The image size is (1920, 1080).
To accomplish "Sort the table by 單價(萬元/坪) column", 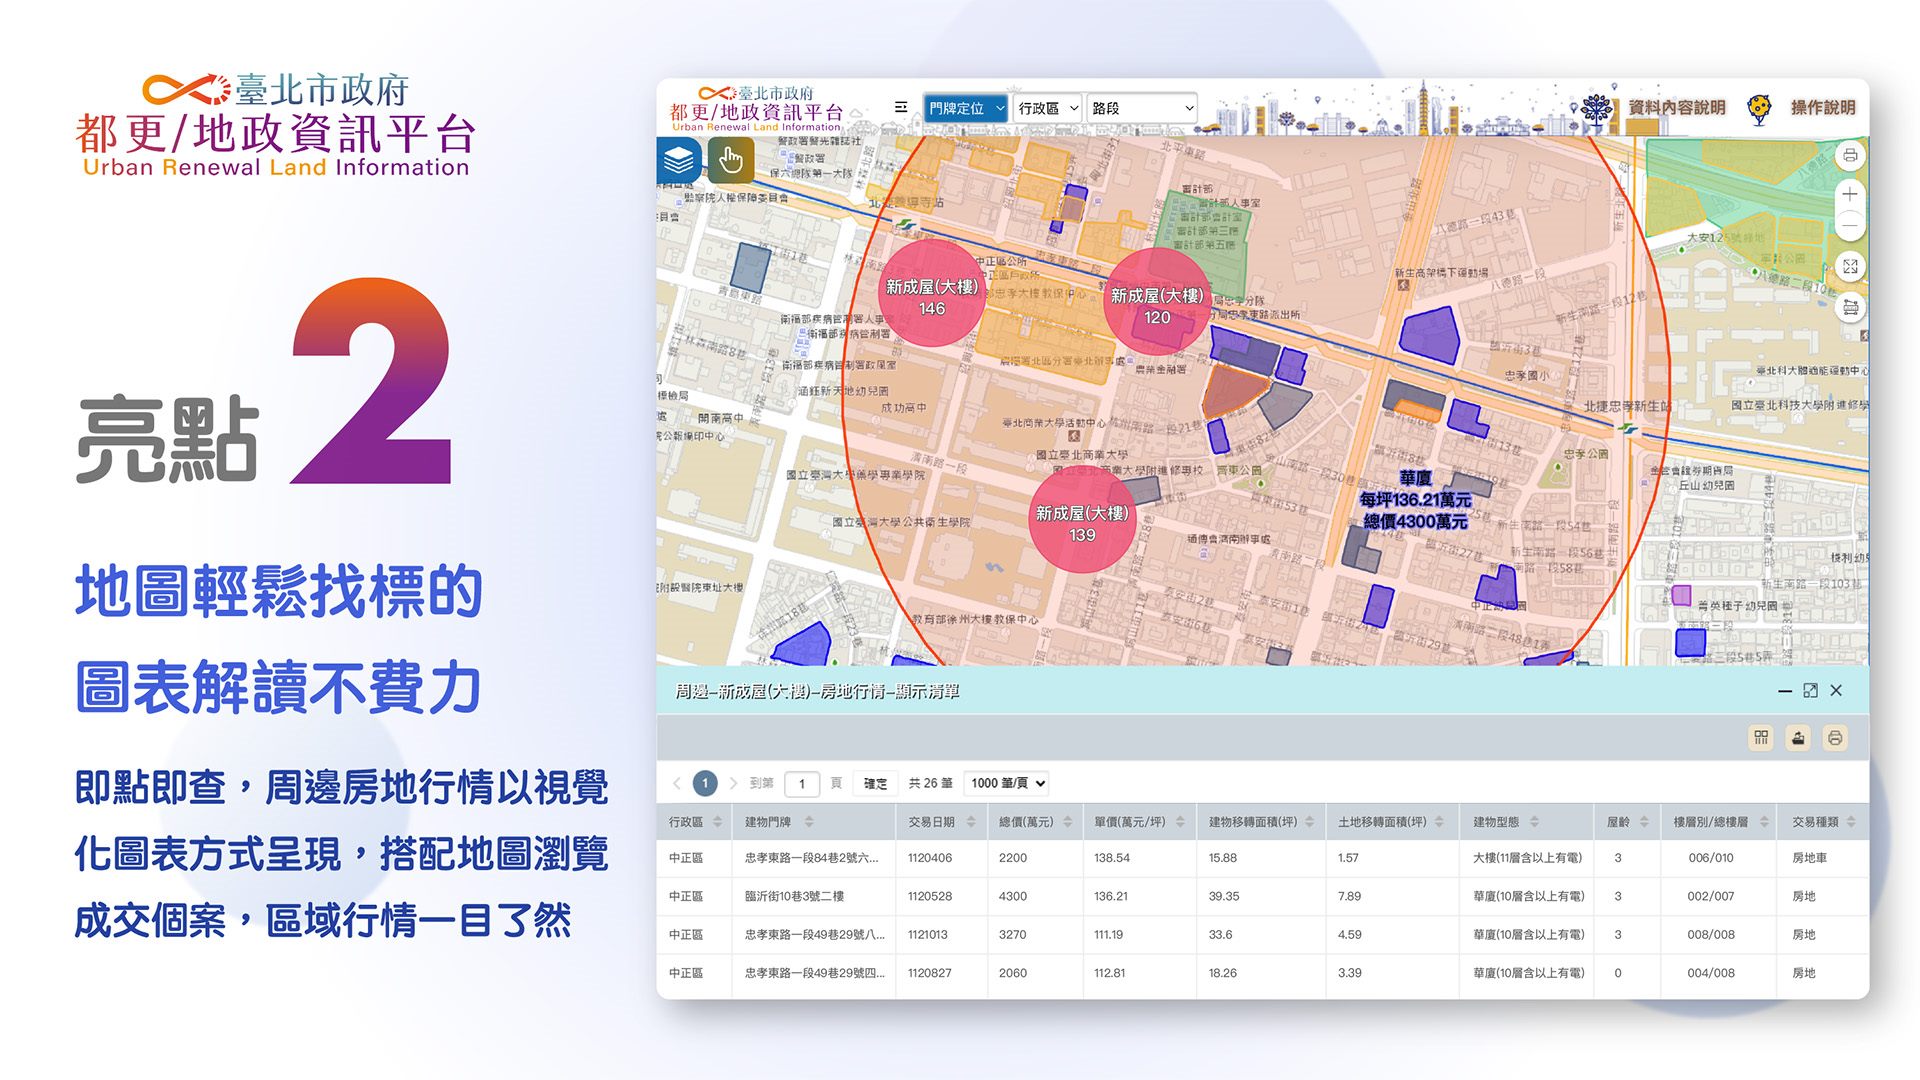I will pos(1180,822).
